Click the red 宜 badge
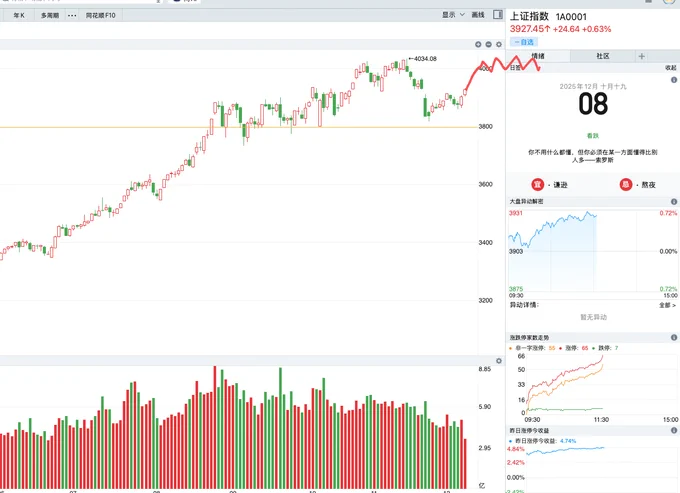The height and width of the screenshot is (493, 680). pos(538,185)
